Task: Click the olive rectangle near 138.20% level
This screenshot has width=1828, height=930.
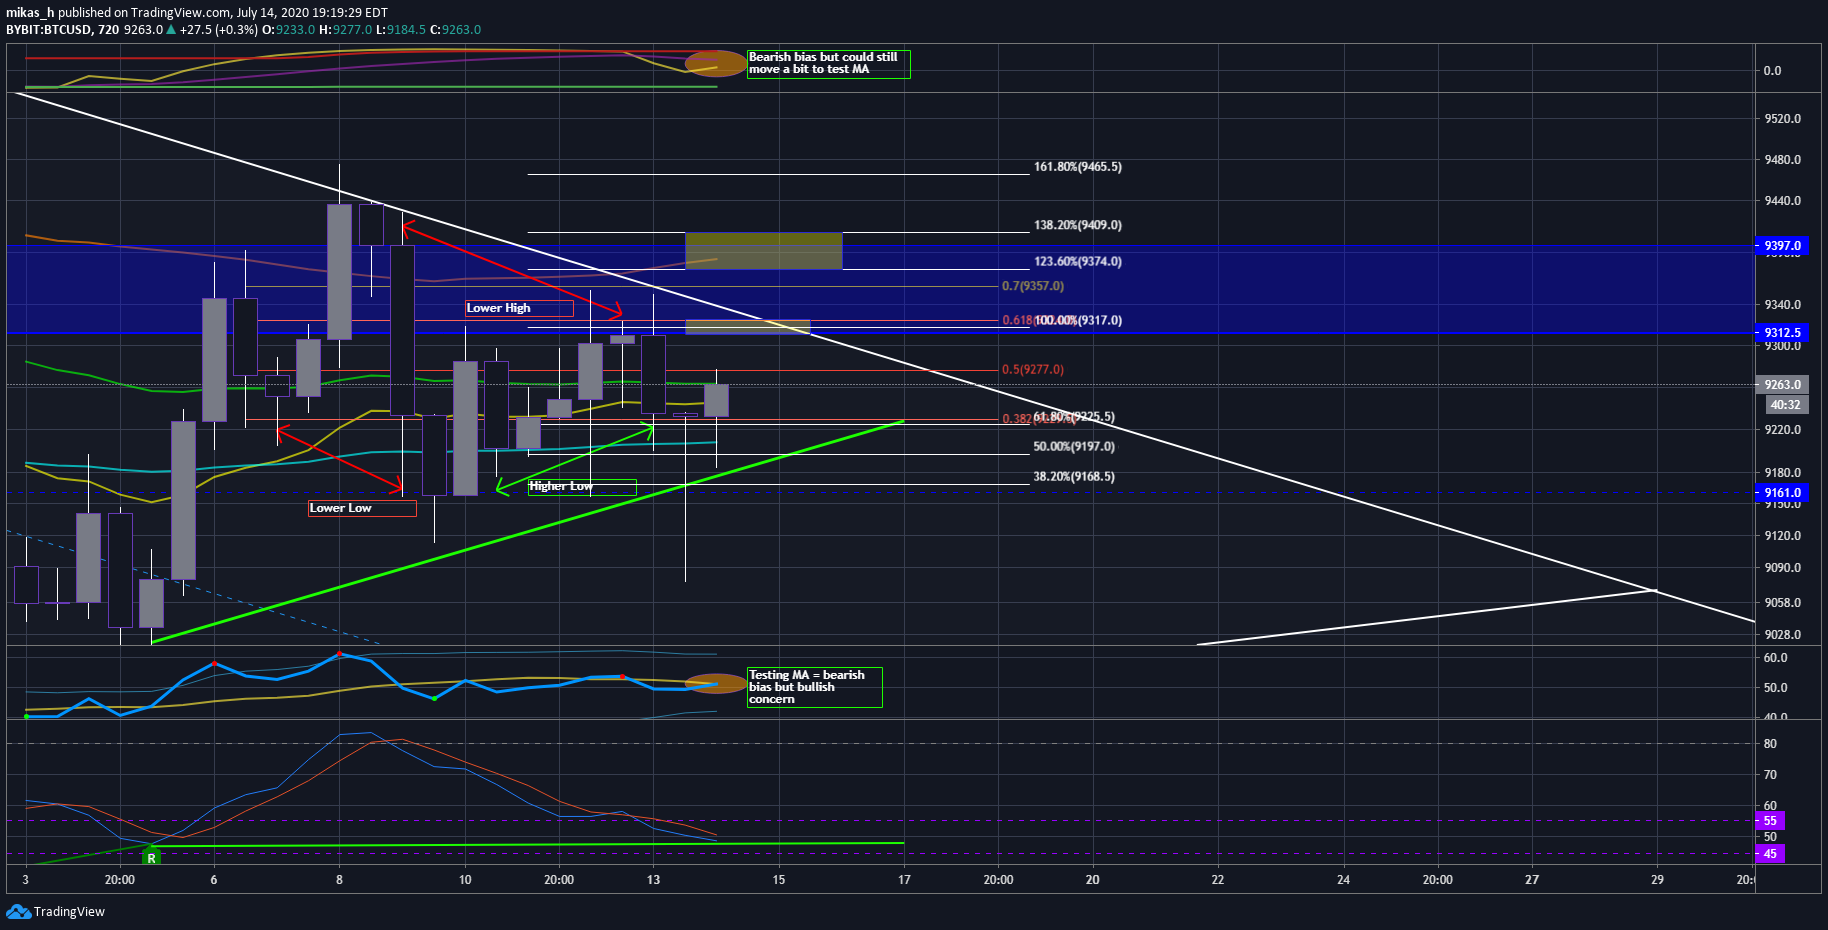Action: pyautogui.click(x=763, y=251)
